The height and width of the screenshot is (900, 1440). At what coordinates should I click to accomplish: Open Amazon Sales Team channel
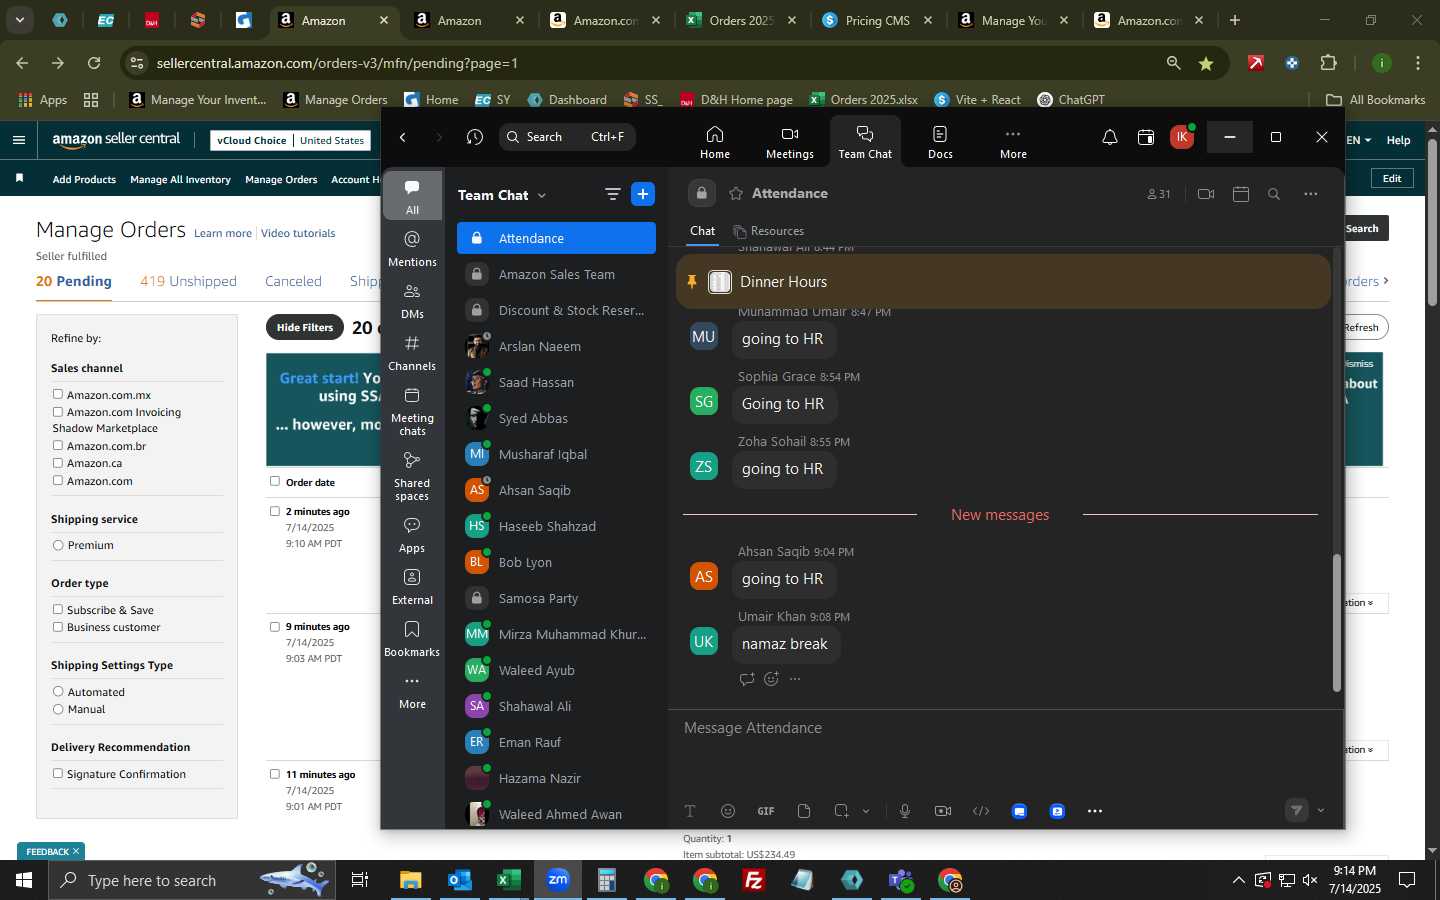tap(556, 274)
